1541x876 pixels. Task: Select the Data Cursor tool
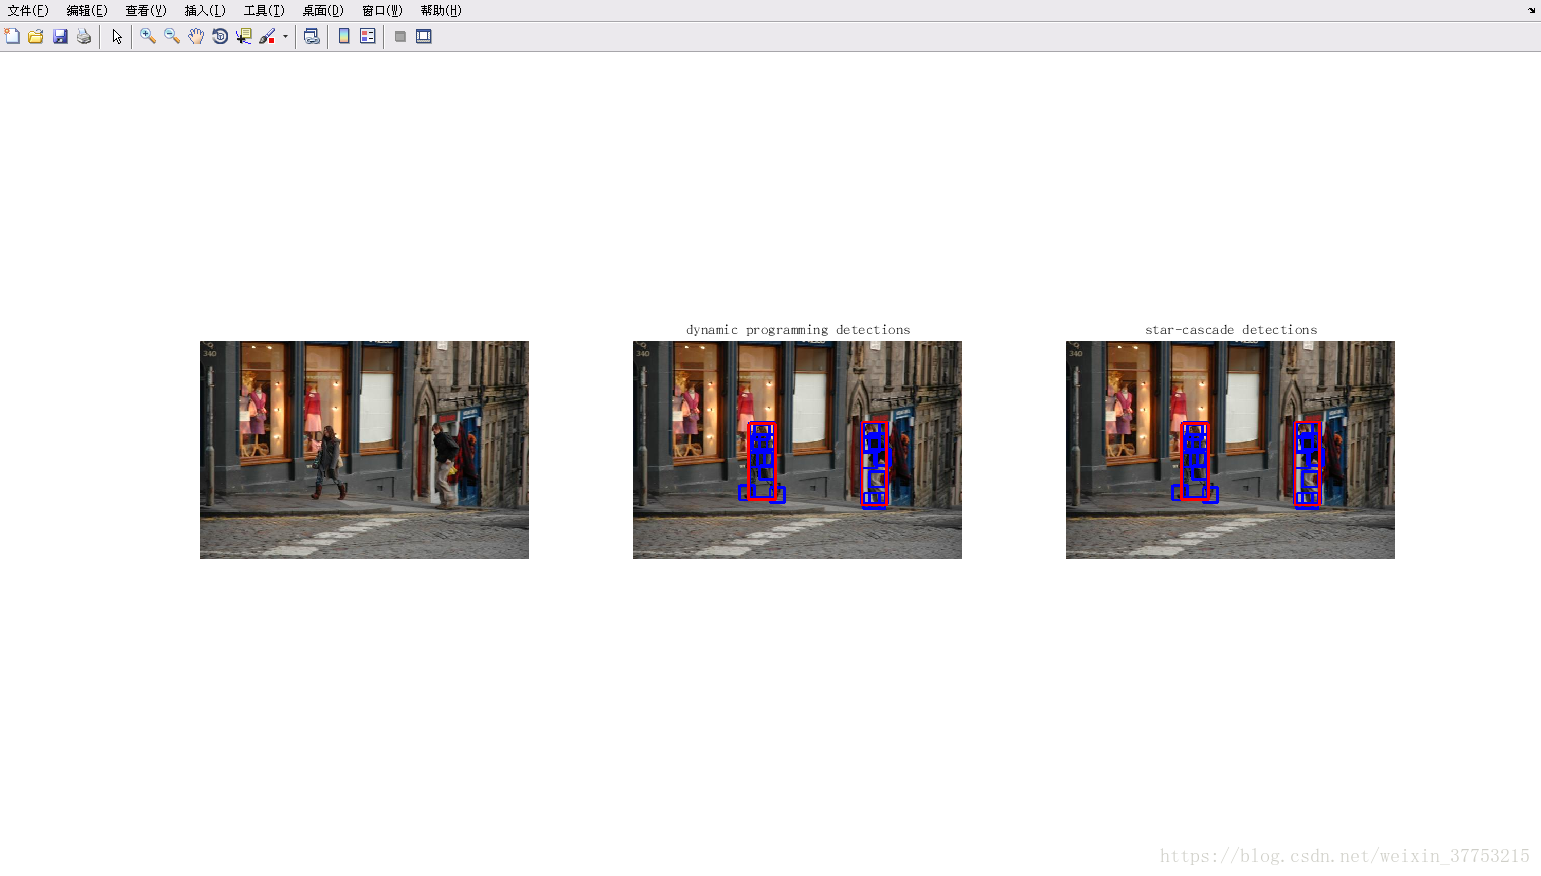pyautogui.click(x=244, y=36)
